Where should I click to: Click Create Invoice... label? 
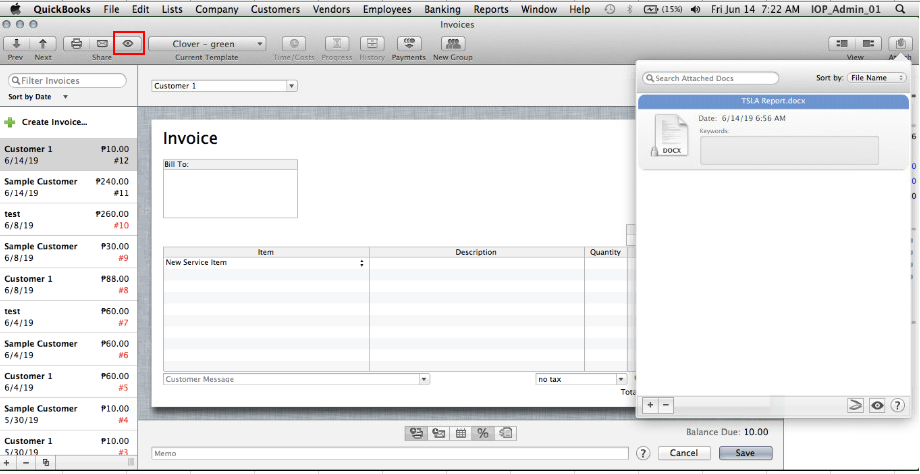(x=55, y=123)
